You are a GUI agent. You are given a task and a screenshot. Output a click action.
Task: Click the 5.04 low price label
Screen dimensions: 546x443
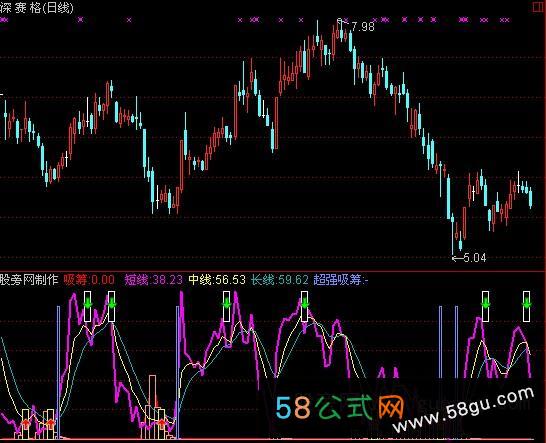(475, 258)
